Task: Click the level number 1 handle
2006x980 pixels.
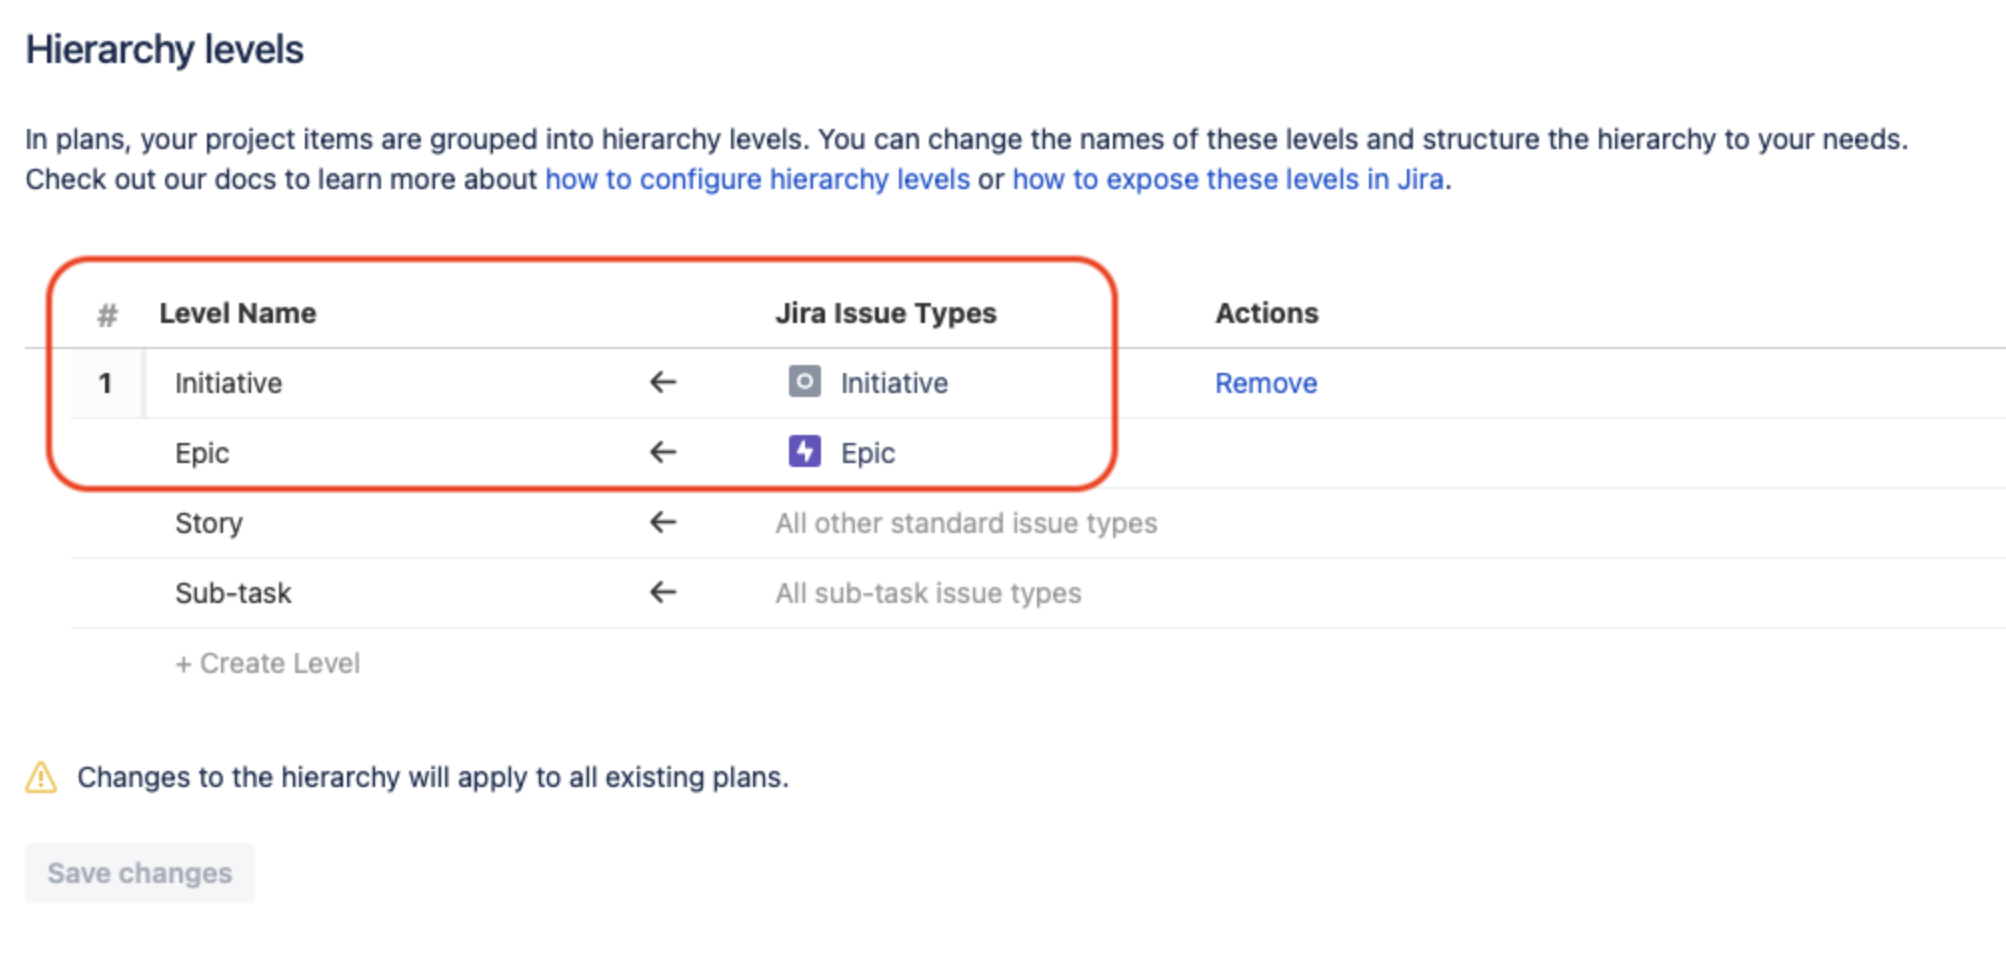Action: [x=106, y=383]
